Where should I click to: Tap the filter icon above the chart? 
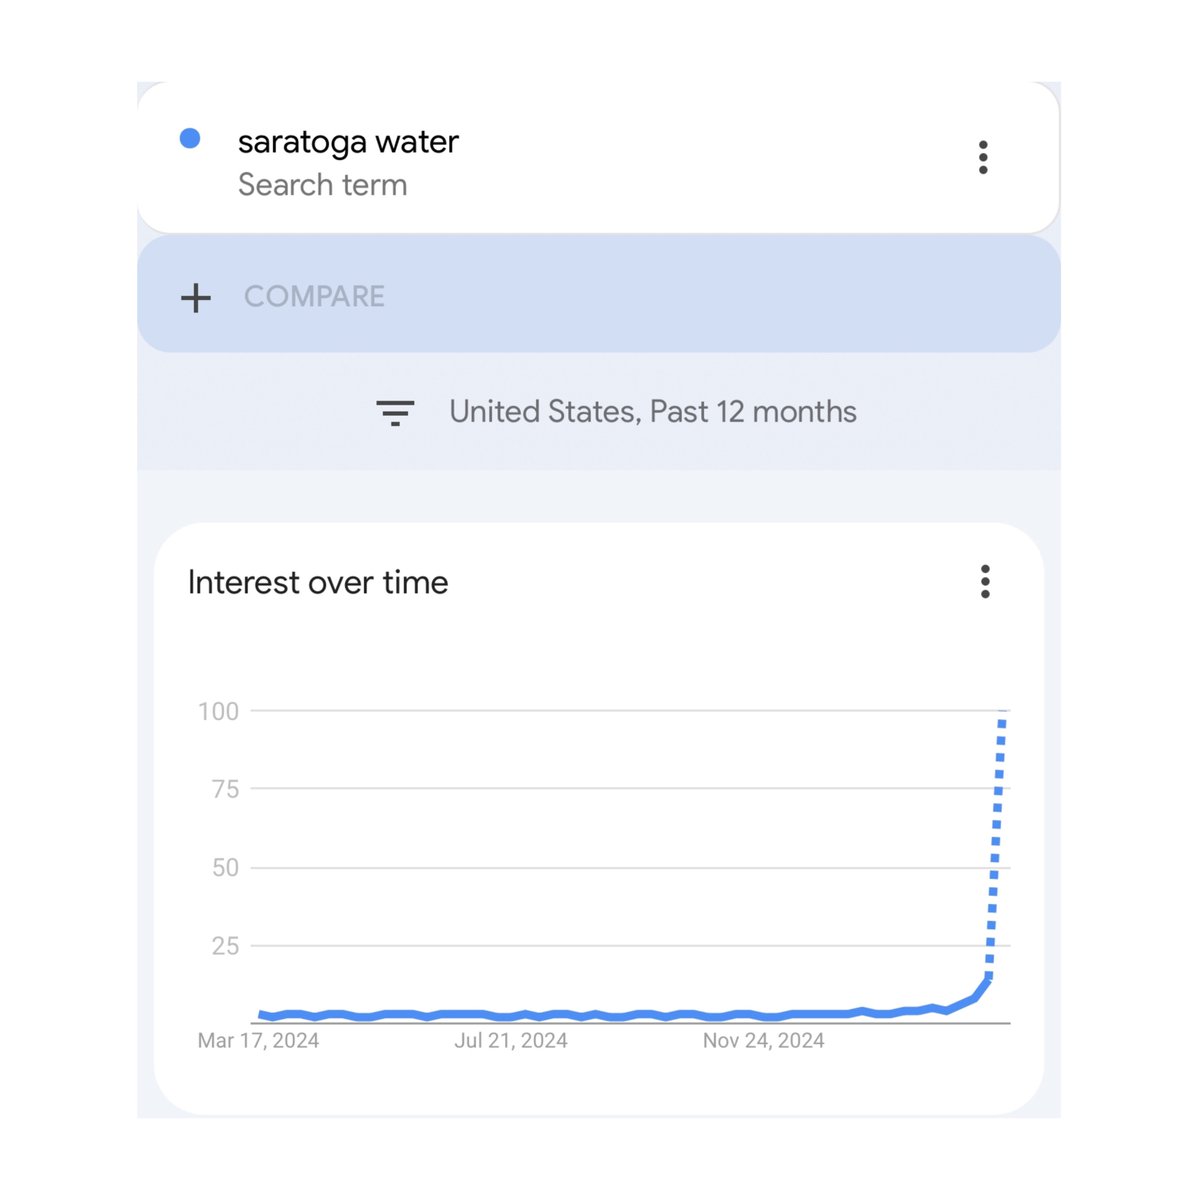point(395,412)
